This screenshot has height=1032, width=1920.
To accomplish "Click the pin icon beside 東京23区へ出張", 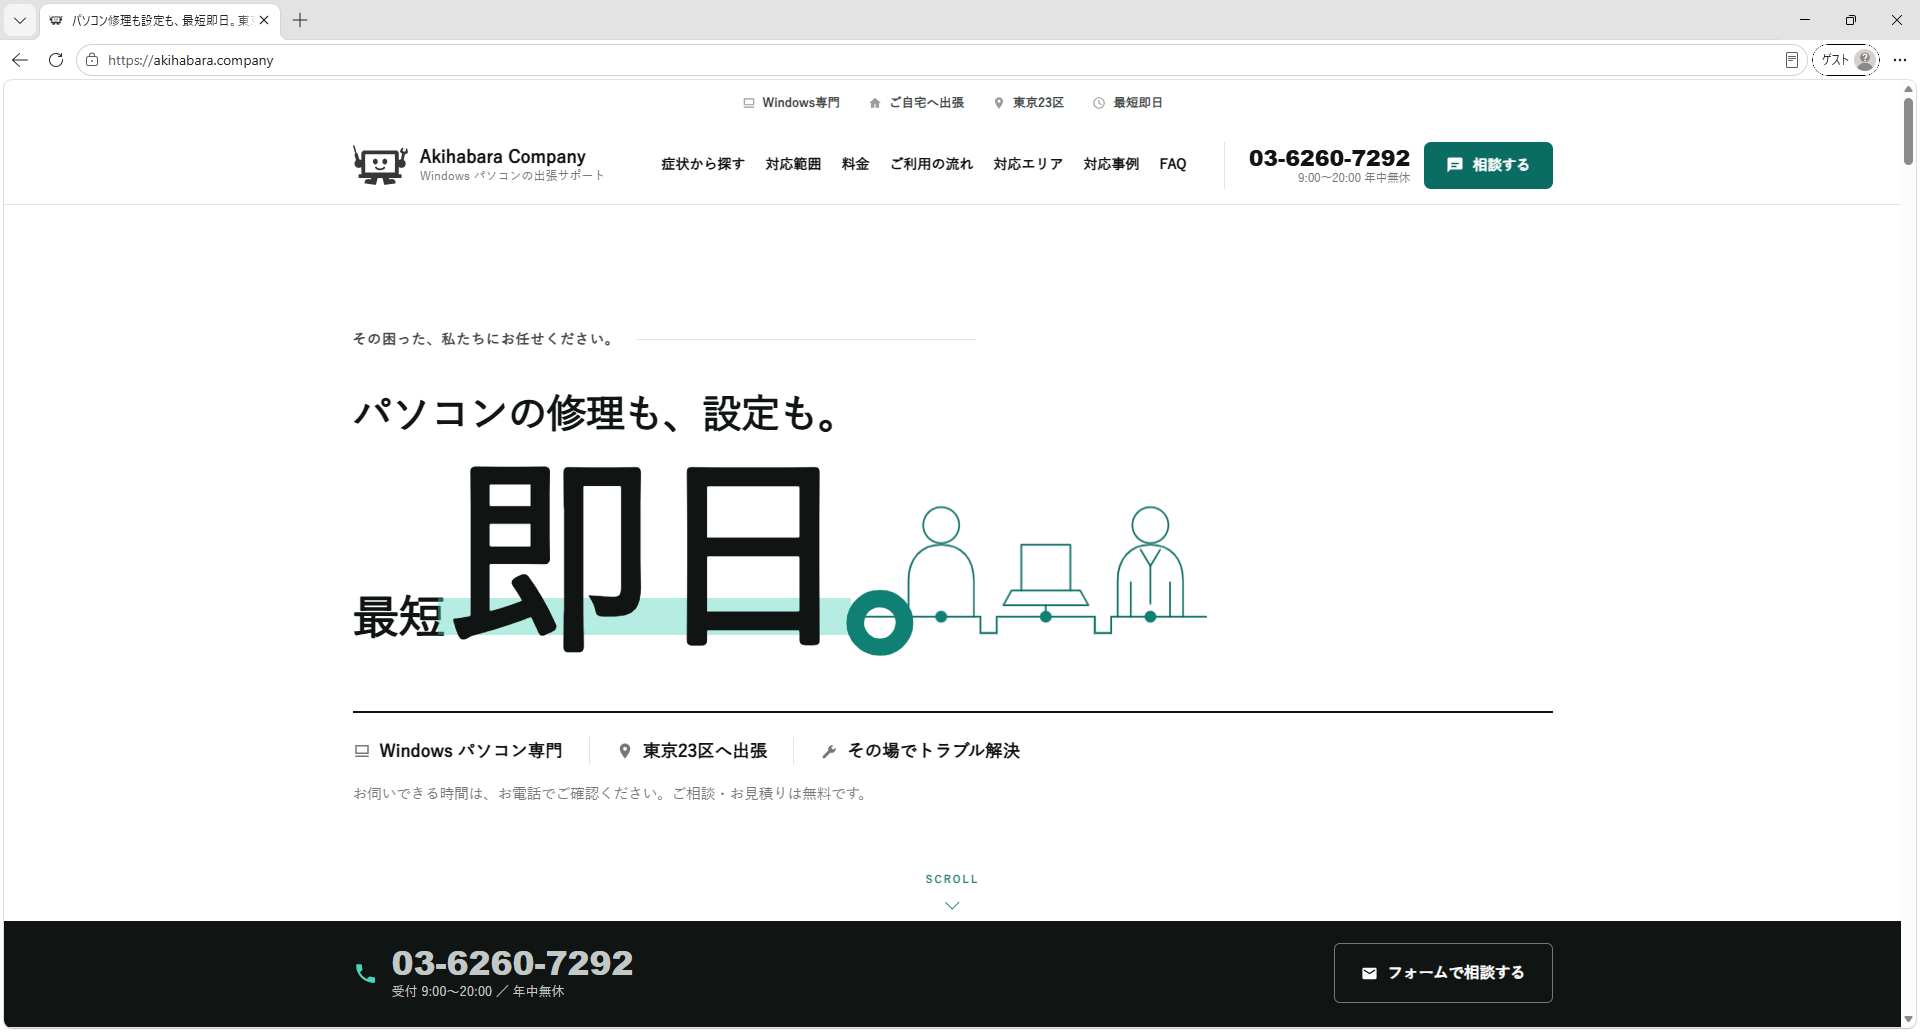I will point(625,751).
